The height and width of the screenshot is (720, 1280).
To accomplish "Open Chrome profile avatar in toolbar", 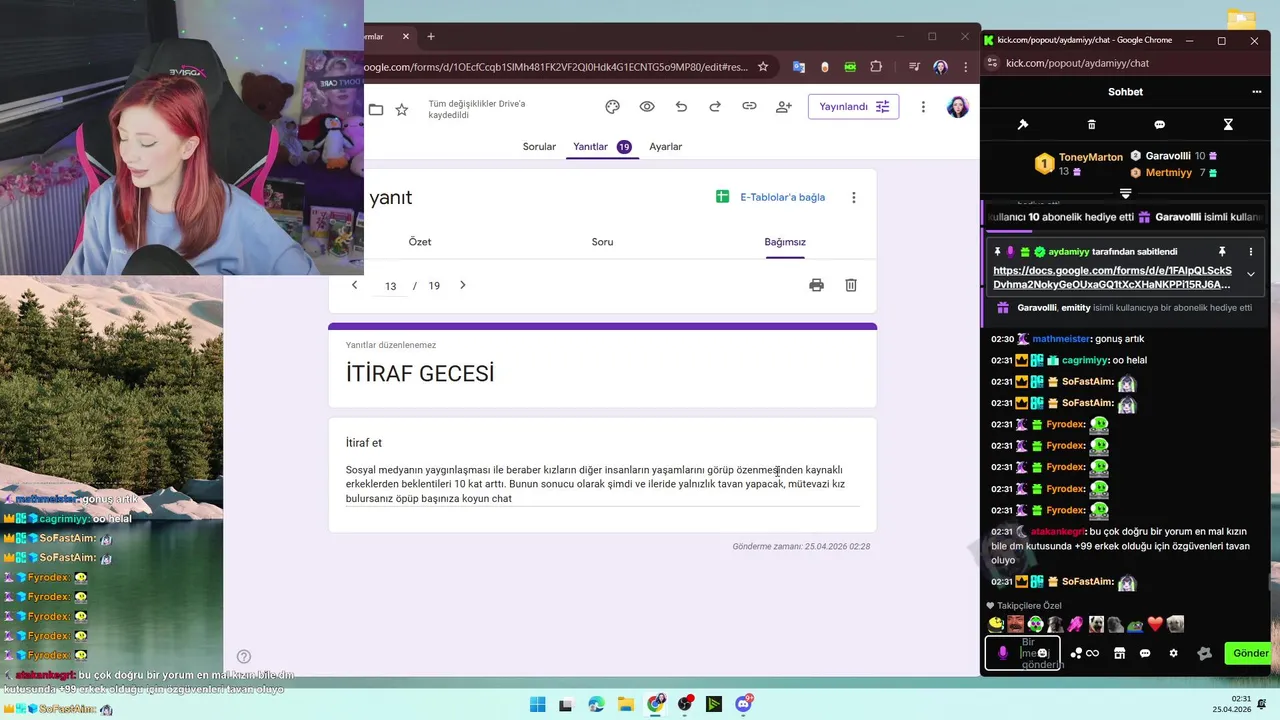I will pyautogui.click(x=940, y=67).
